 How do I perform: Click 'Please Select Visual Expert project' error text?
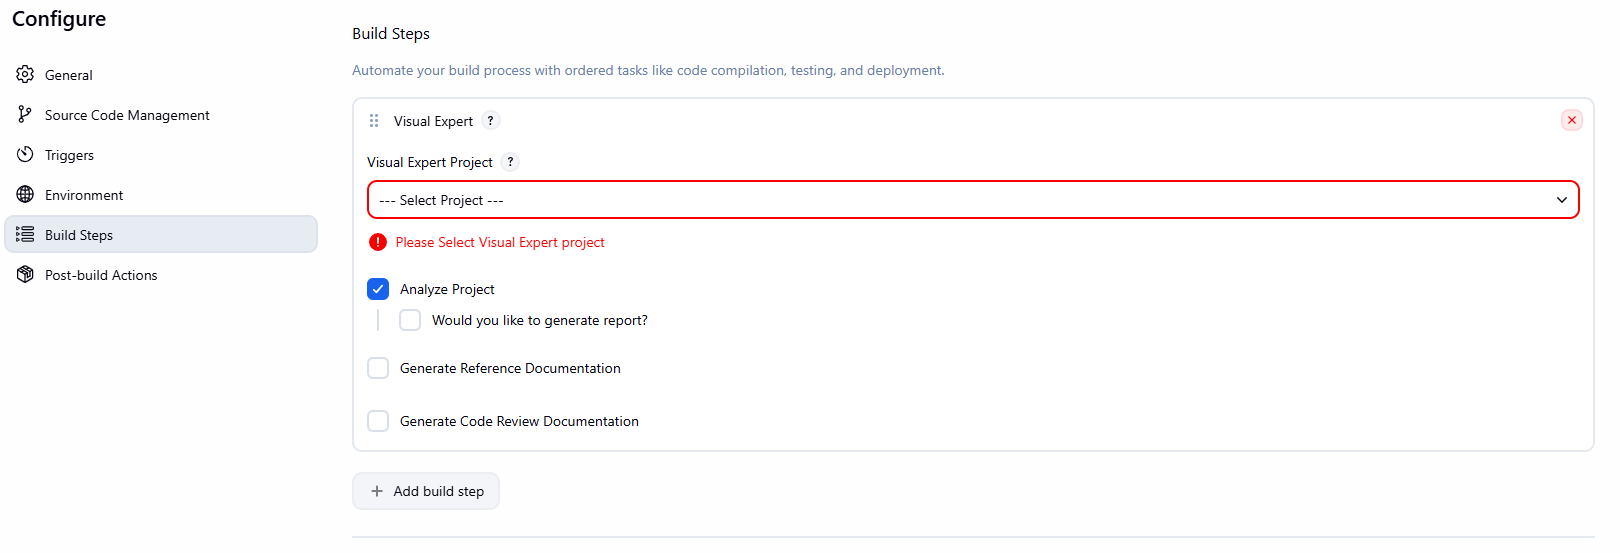[500, 242]
